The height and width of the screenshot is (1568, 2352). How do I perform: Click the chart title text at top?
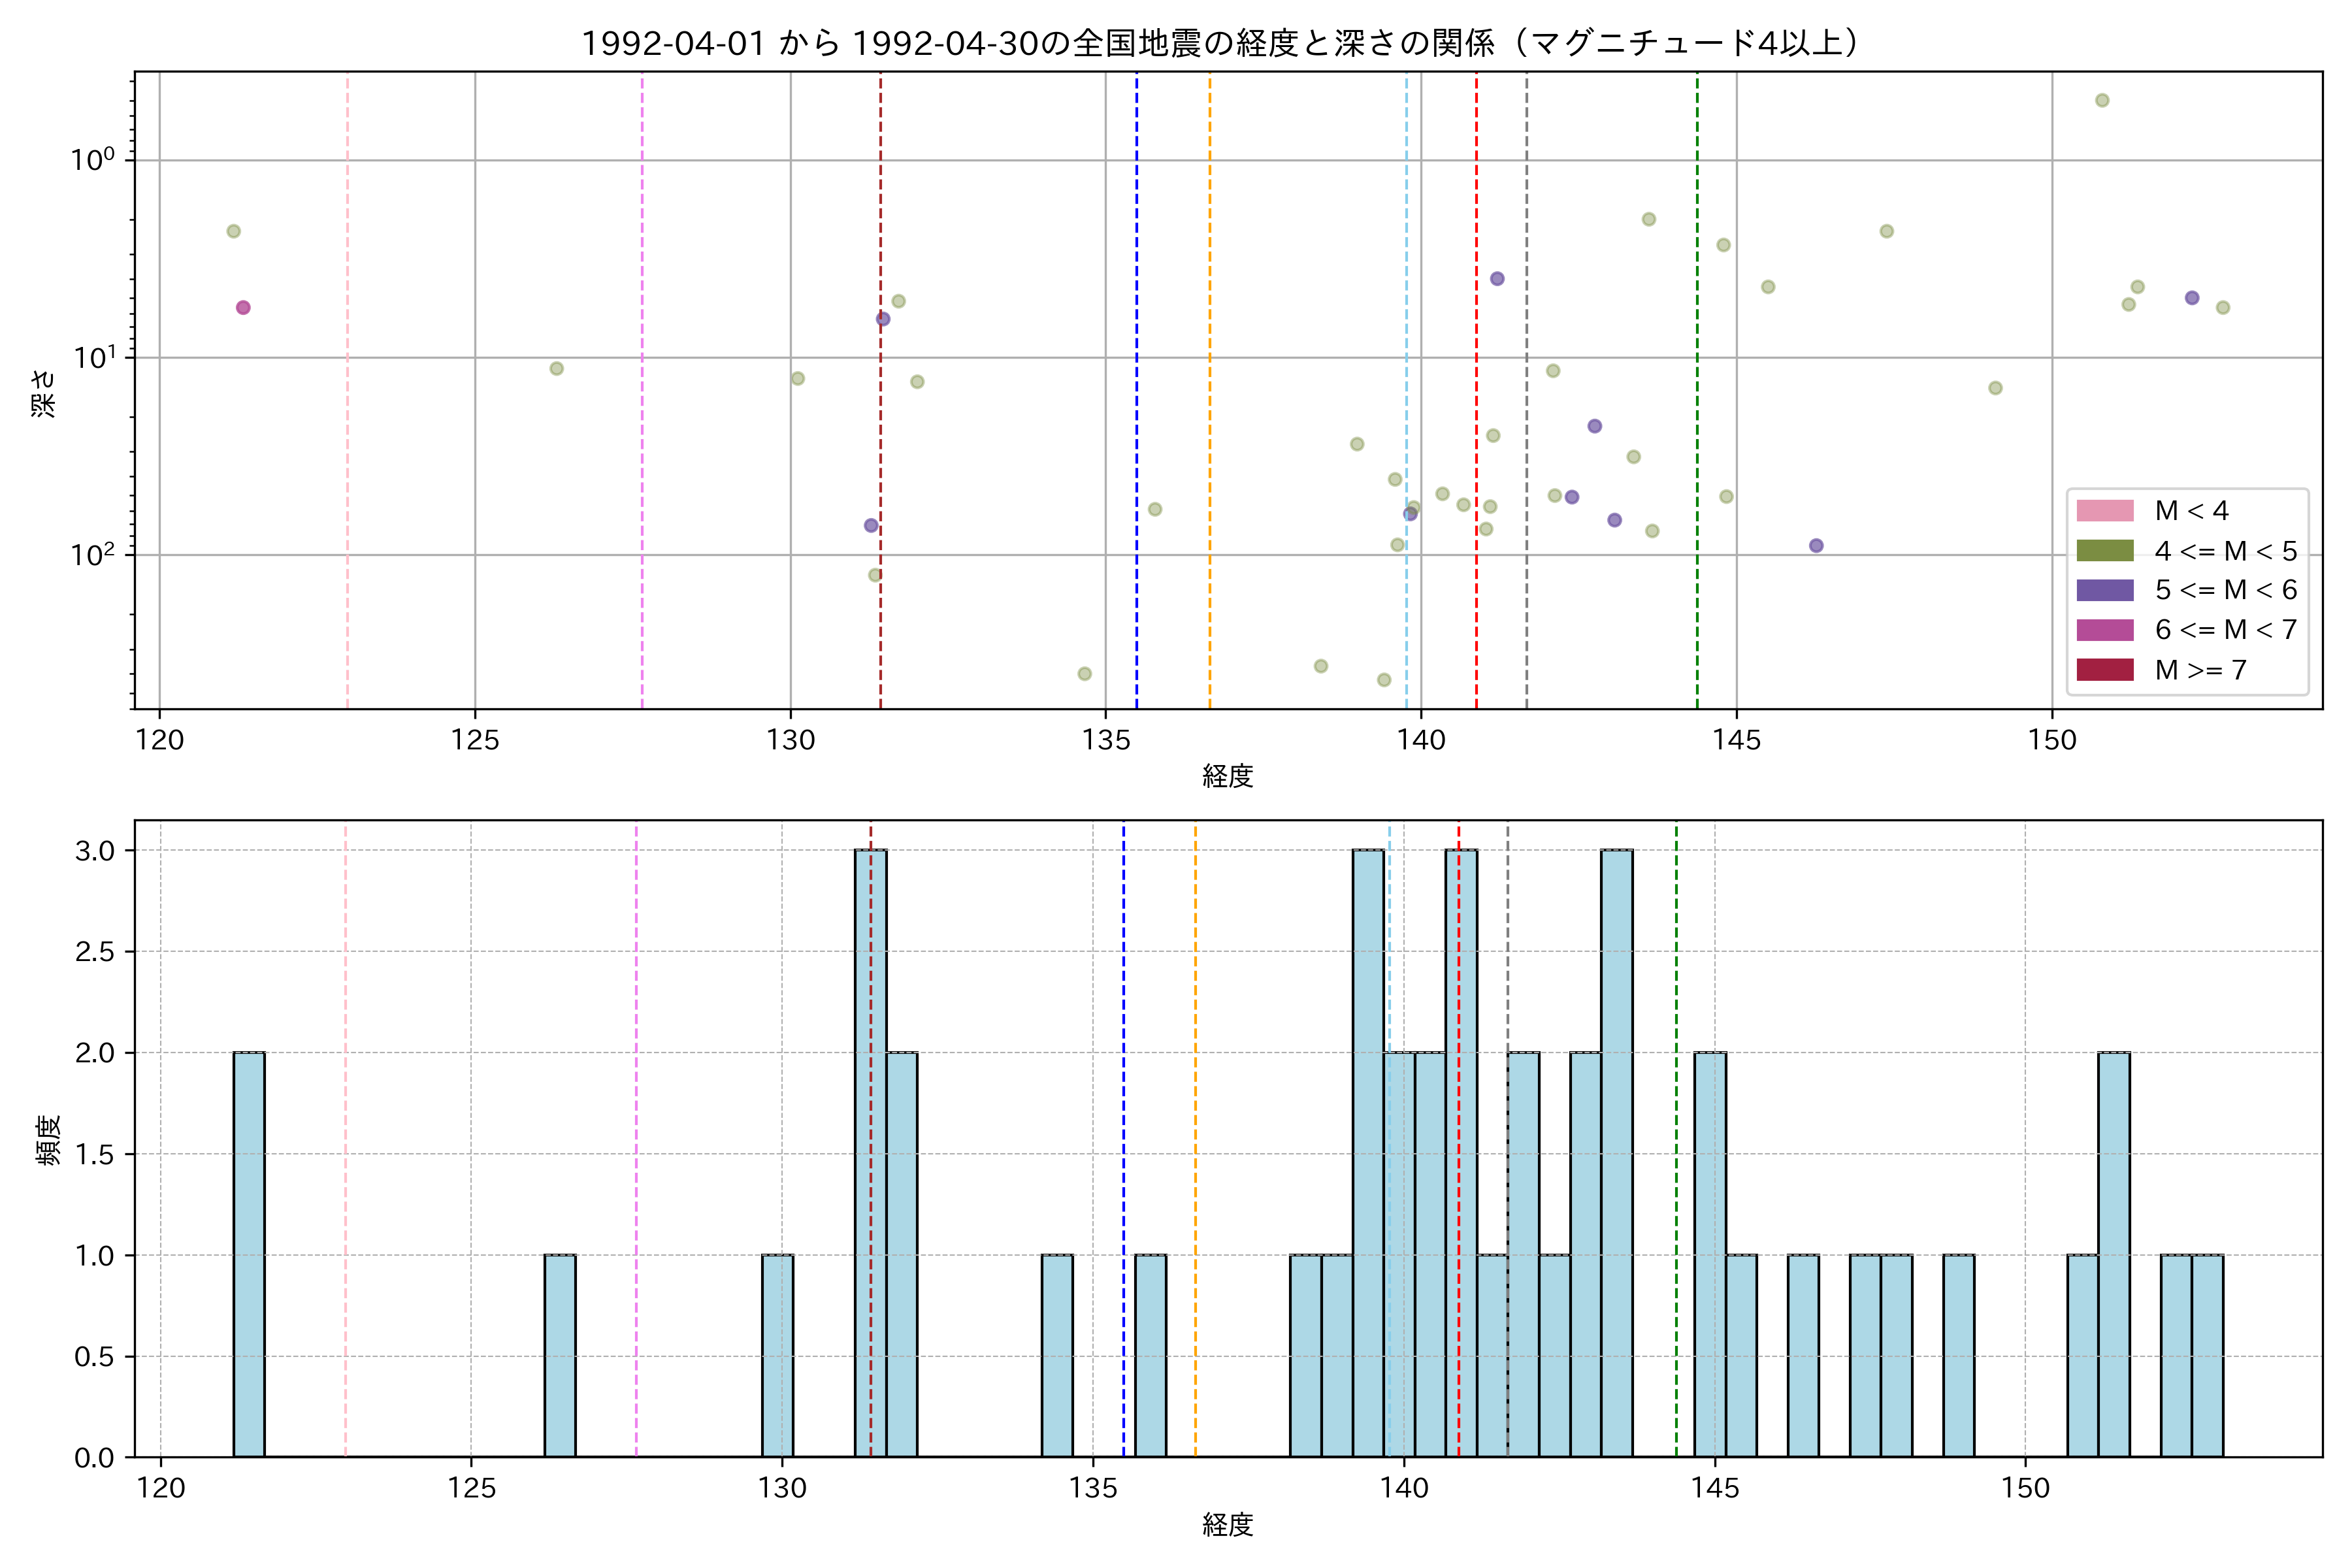pyautogui.click(x=1220, y=43)
